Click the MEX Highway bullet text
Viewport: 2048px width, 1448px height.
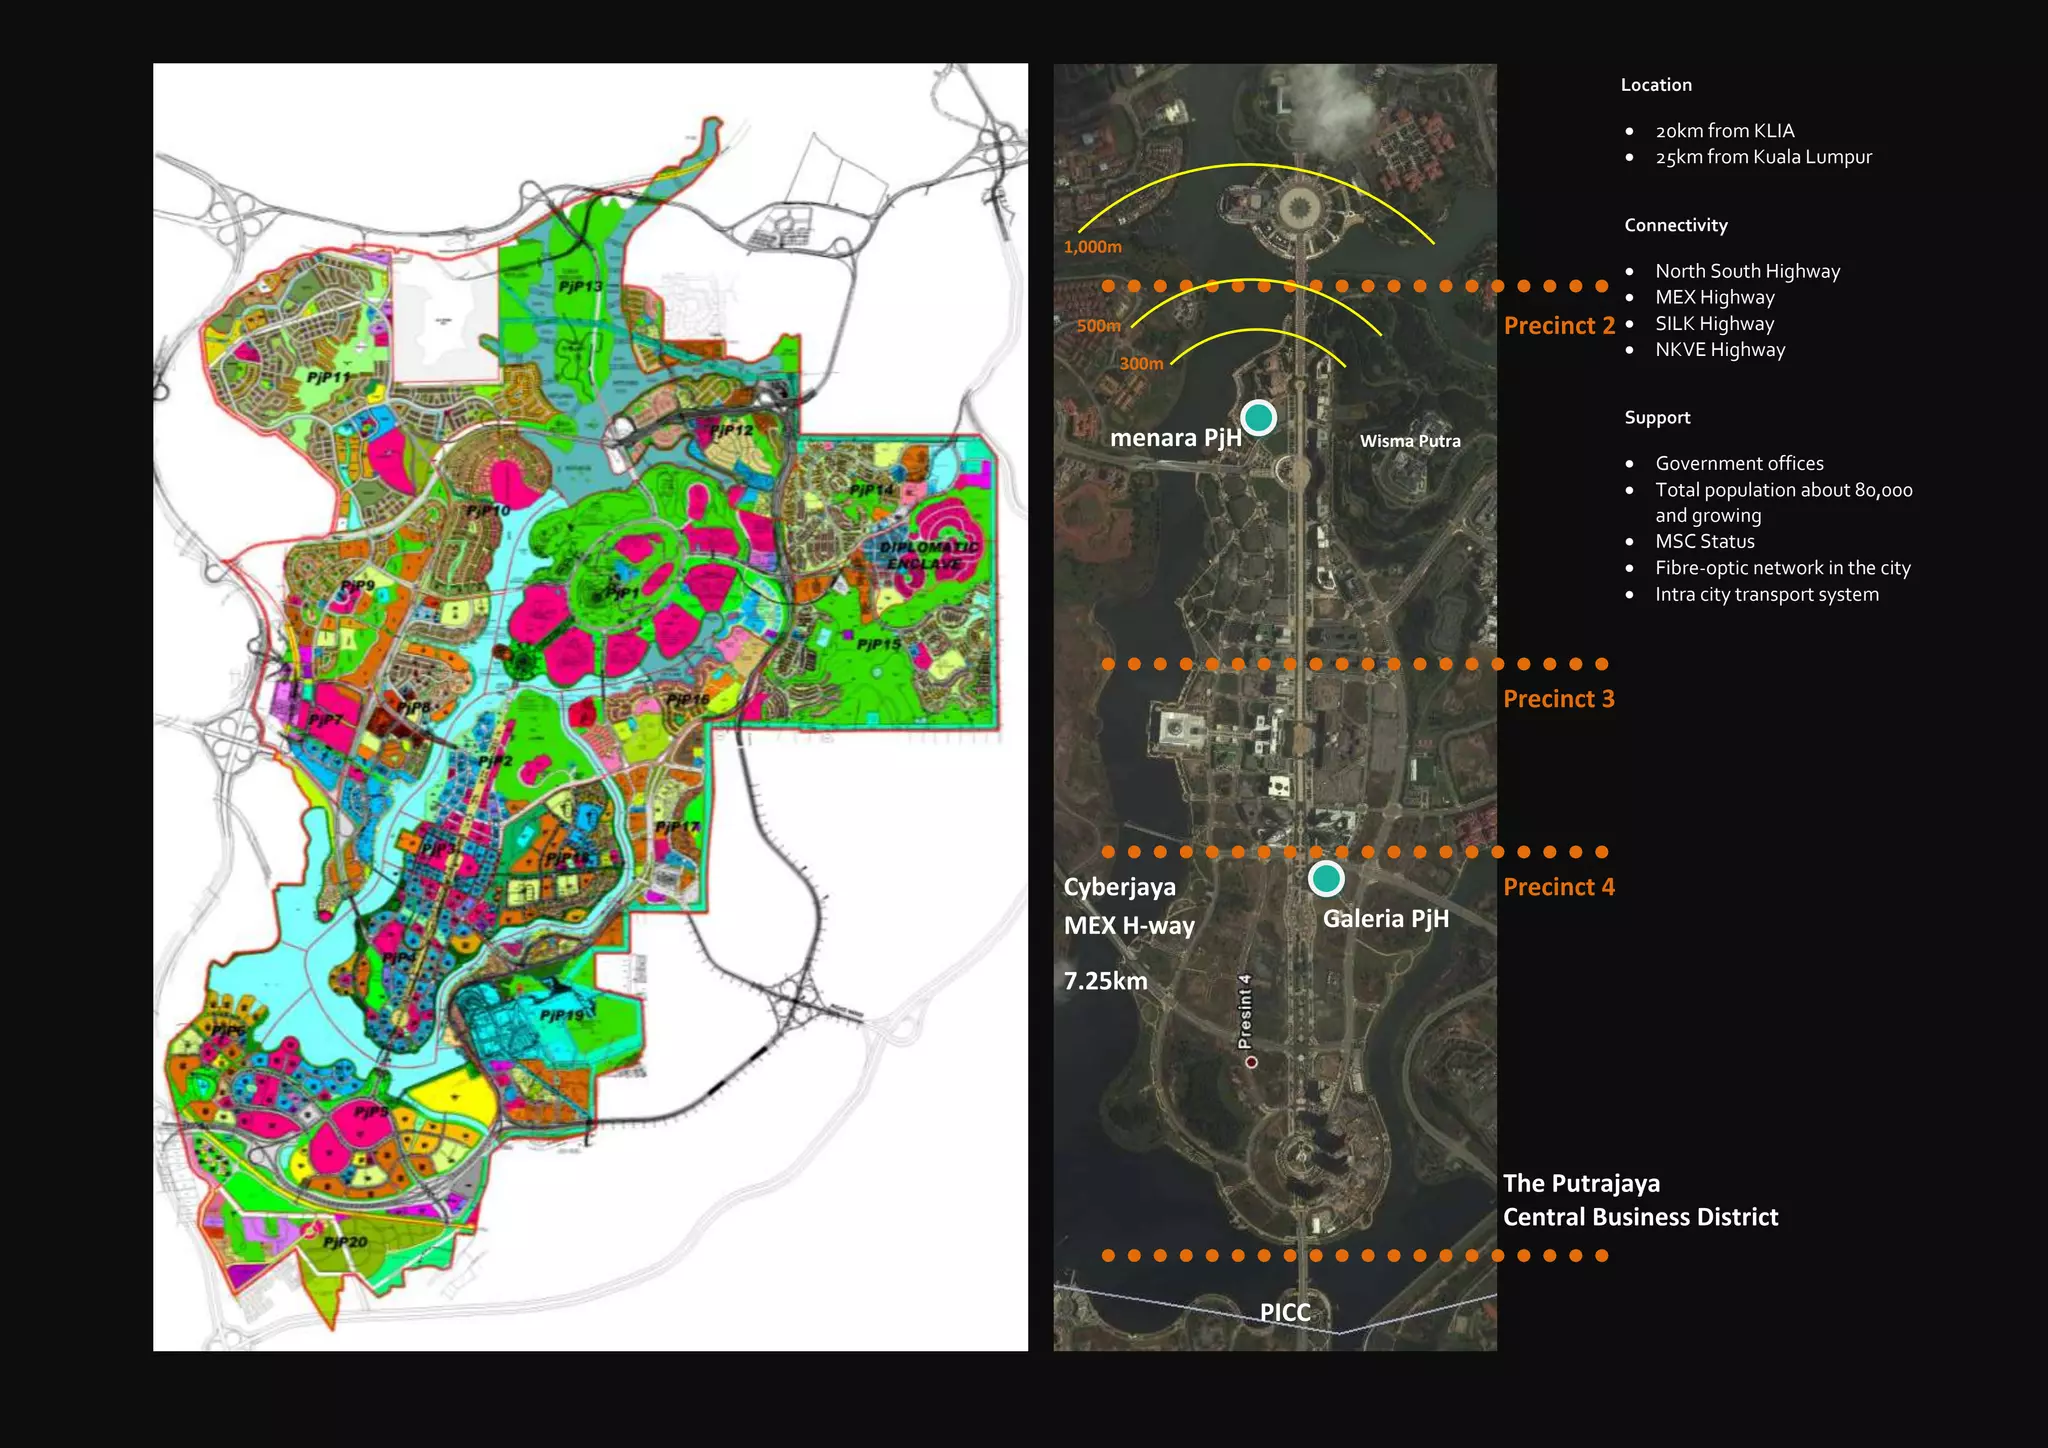point(1714,297)
